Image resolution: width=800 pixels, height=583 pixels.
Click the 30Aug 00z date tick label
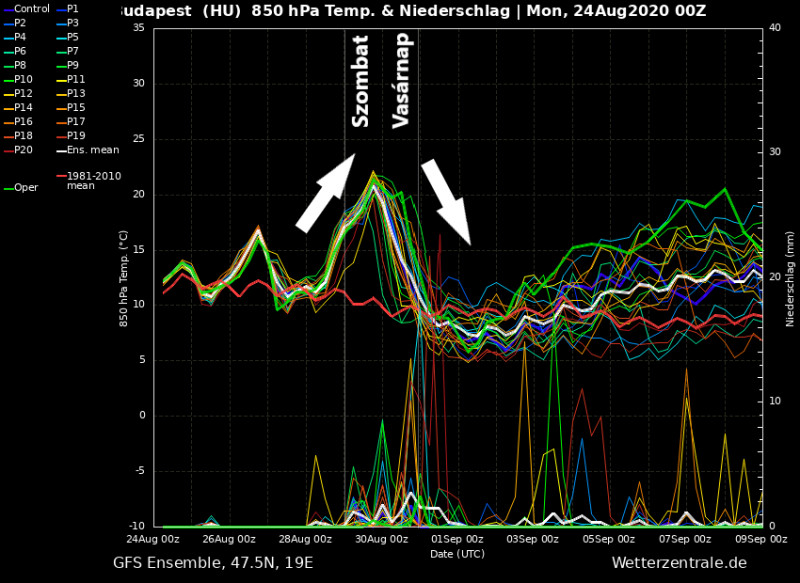pos(382,539)
